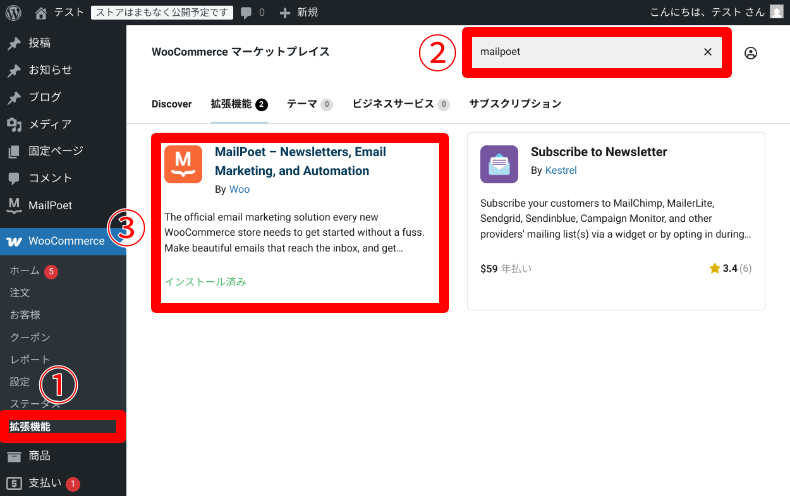Click the WooCommerce W logo icon
The image size is (790, 496).
14,242
